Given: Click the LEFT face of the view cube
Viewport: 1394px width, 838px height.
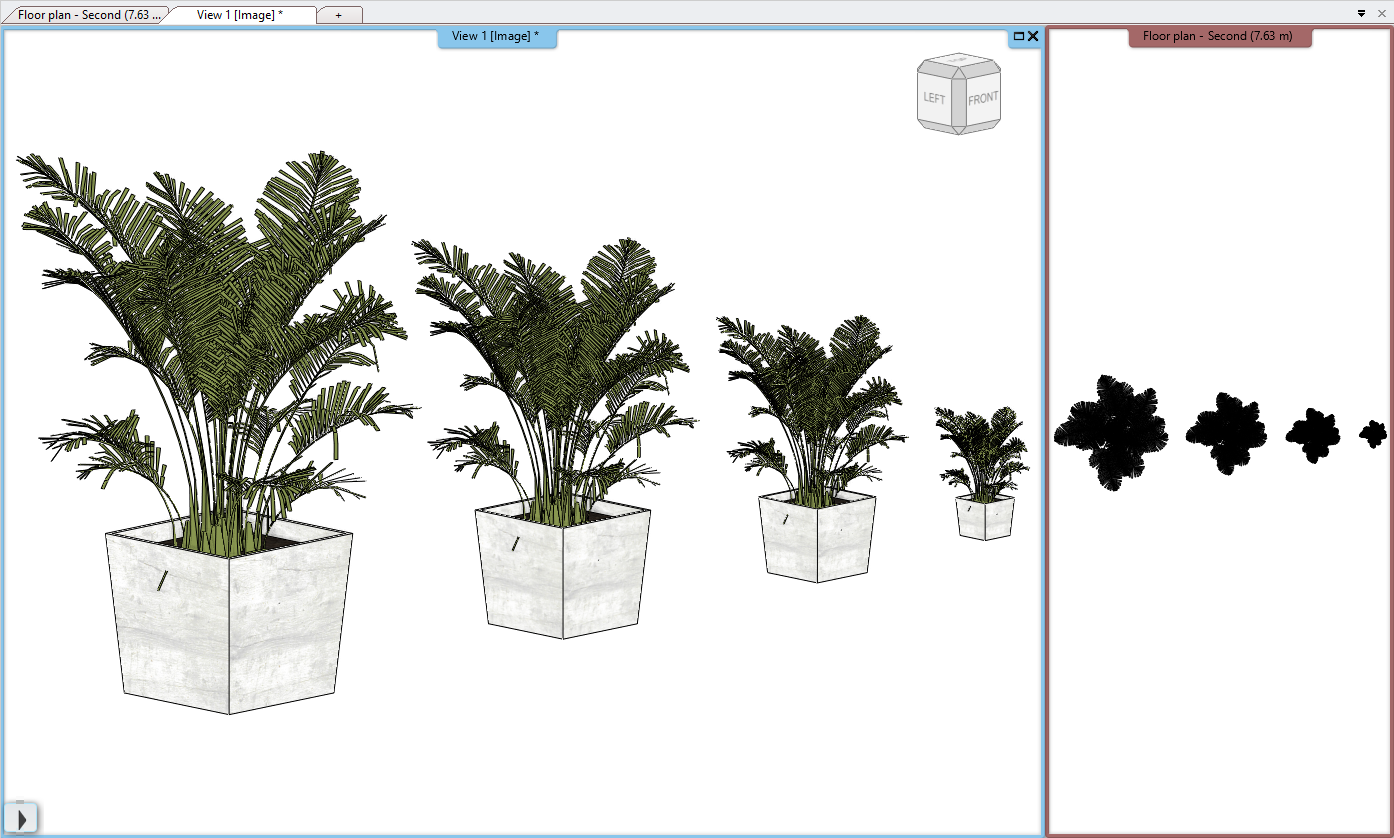Looking at the screenshot, I should point(934,99).
